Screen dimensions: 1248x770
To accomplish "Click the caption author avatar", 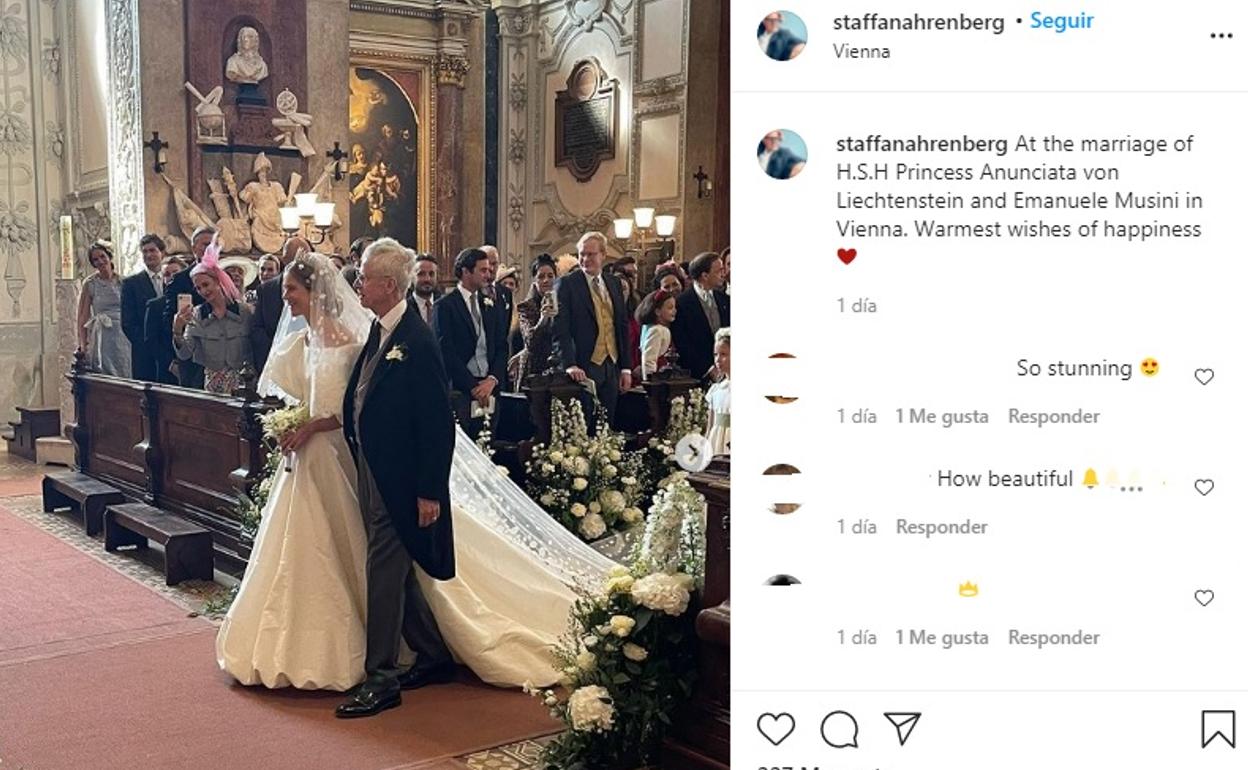I will pyautogui.click(x=782, y=154).
